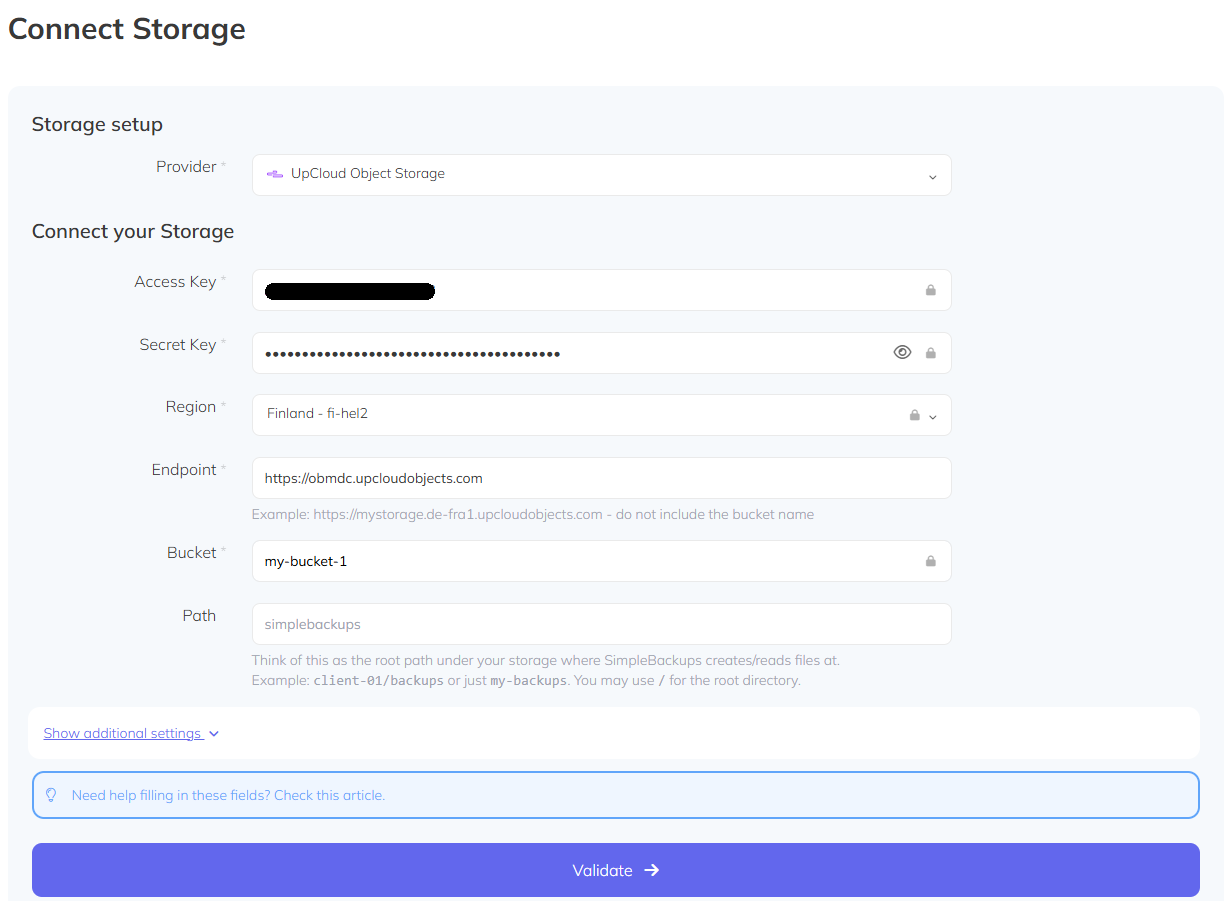The width and height of the screenshot is (1229, 901).
Task: Click inside the Path input field
Action: [600, 623]
